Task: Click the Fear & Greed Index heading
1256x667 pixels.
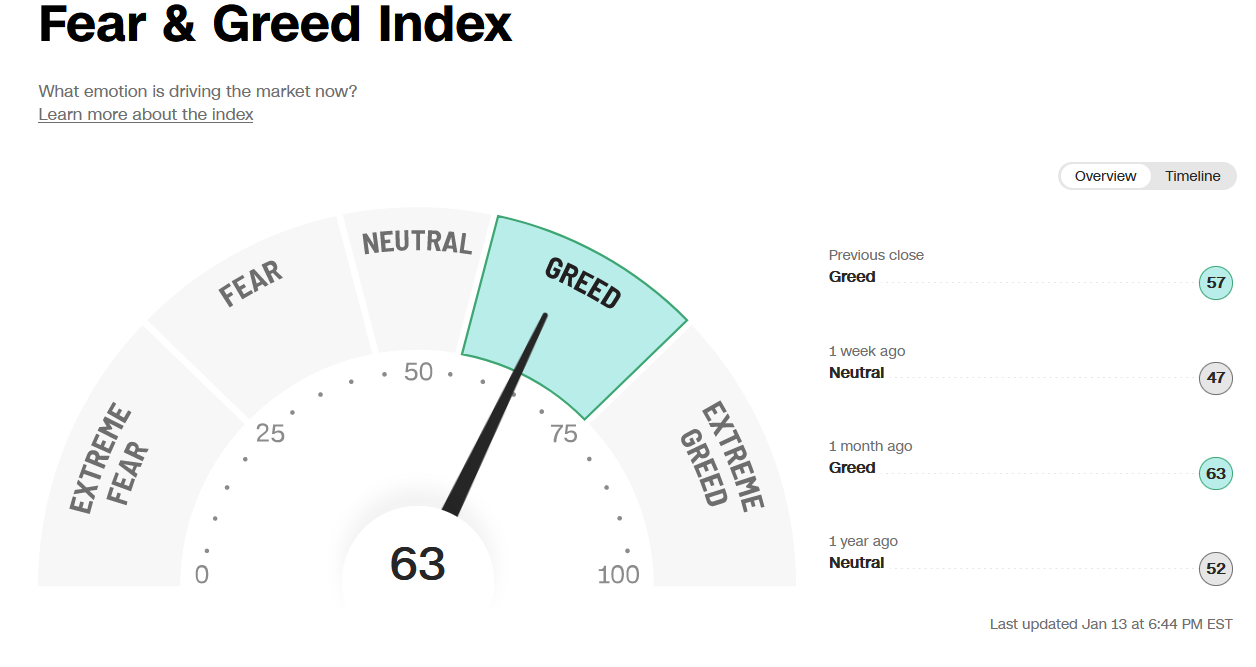Action: coord(275,24)
